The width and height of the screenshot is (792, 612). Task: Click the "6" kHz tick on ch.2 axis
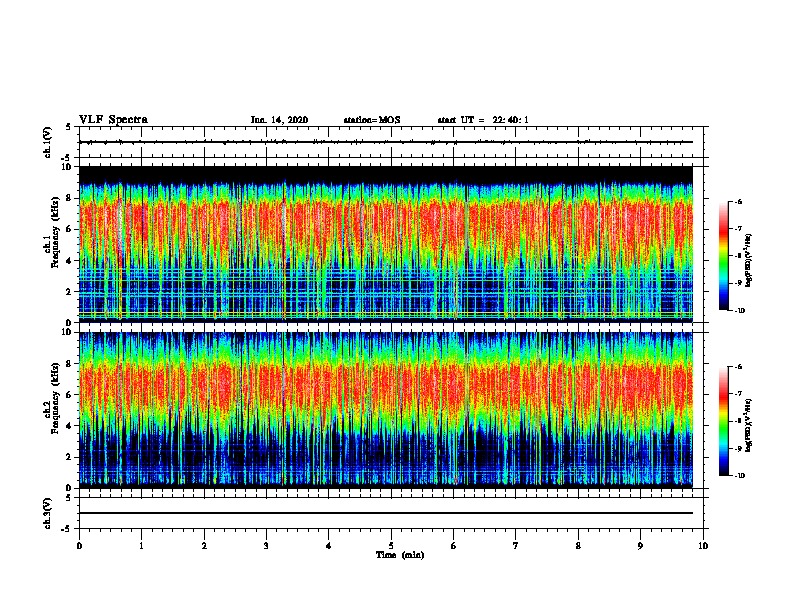click(69, 395)
